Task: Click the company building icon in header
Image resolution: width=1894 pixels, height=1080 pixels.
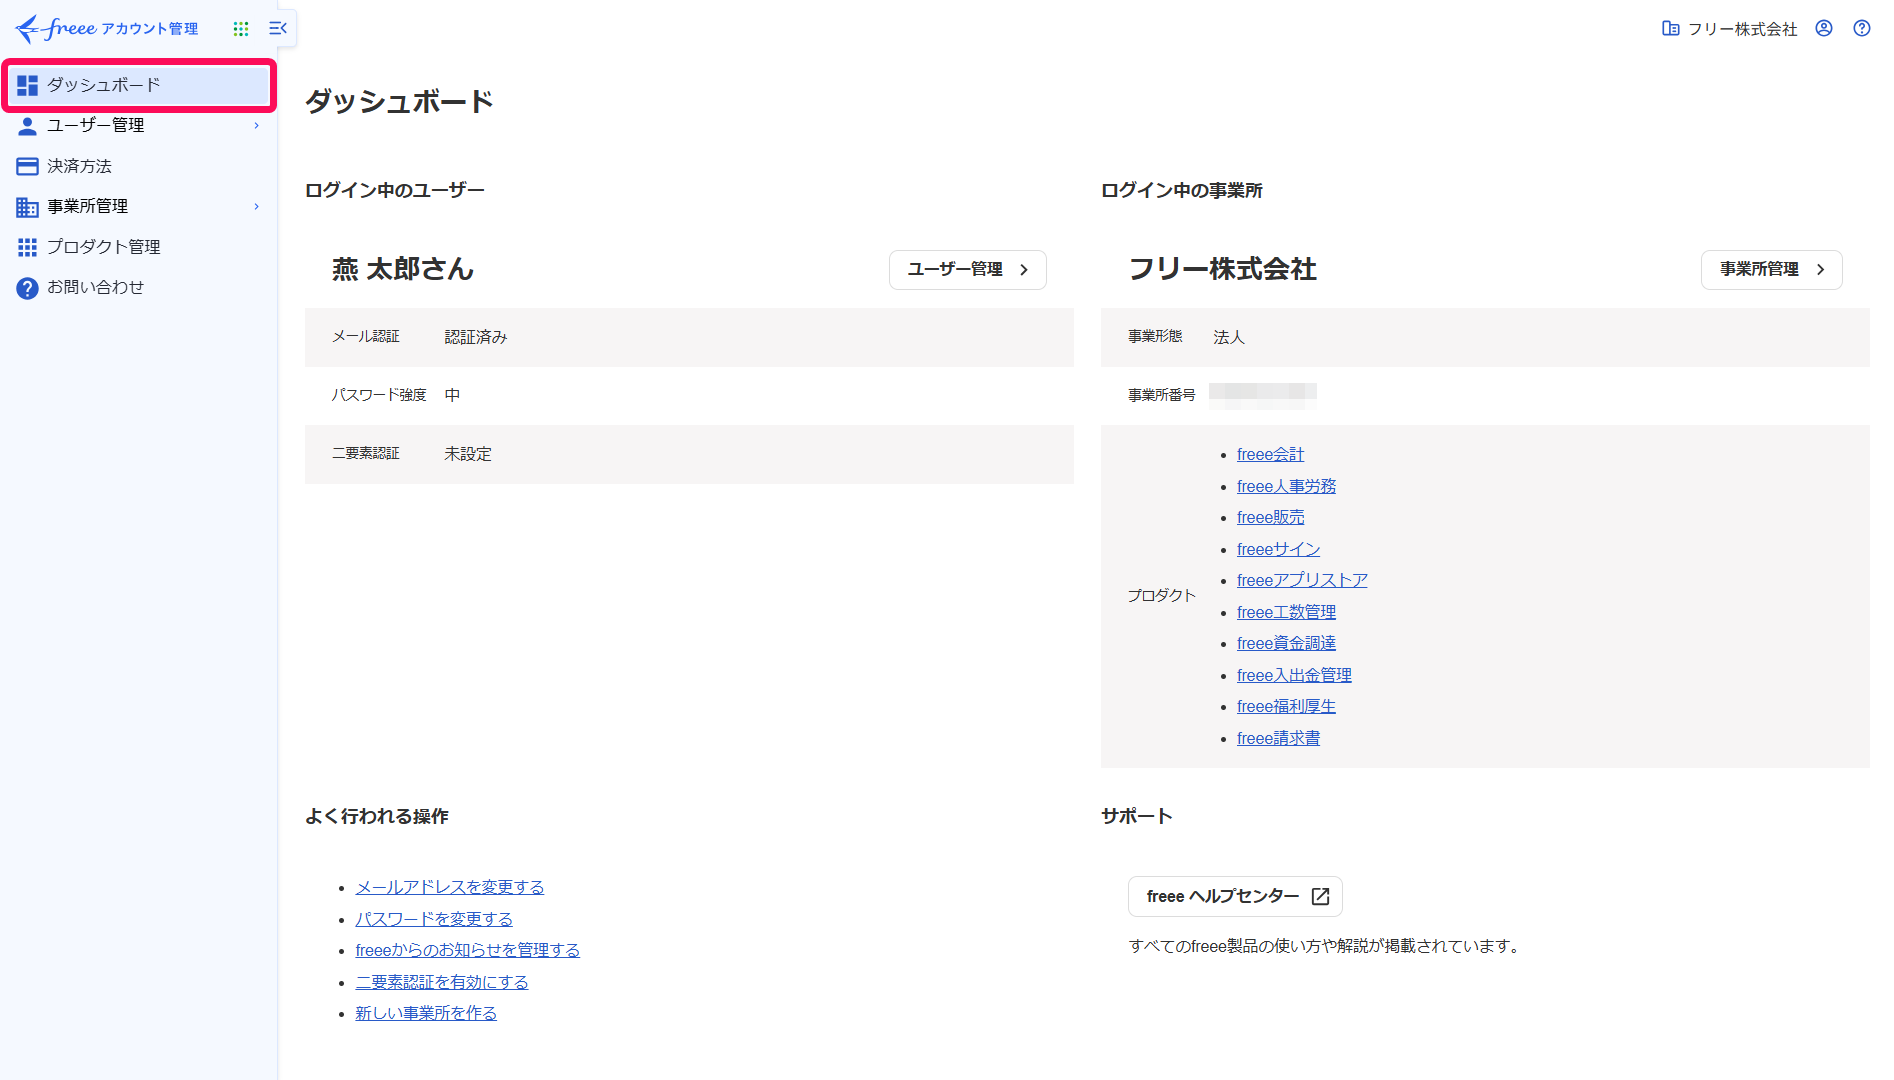Action: (x=1670, y=29)
